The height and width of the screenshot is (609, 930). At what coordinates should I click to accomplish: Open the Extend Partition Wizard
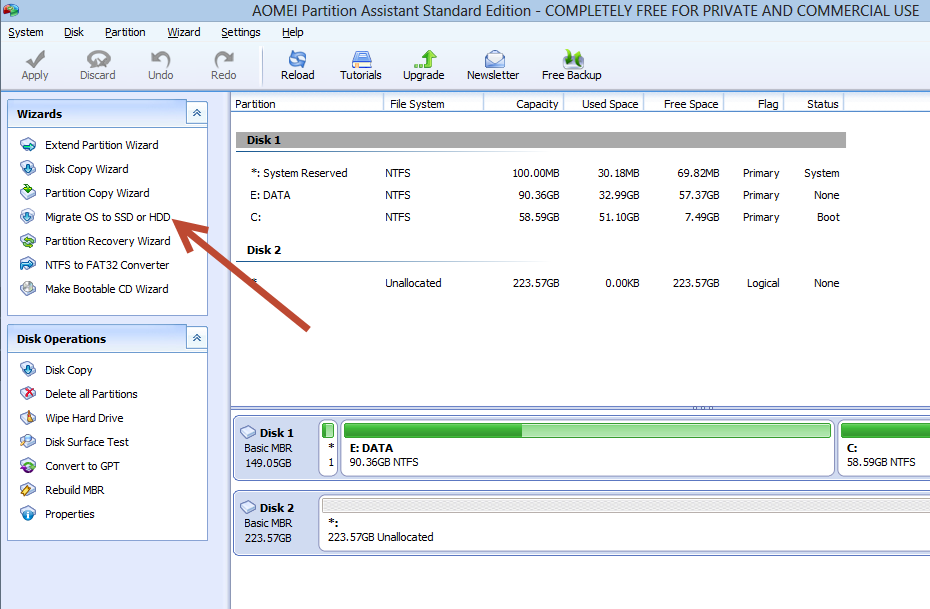coord(101,145)
